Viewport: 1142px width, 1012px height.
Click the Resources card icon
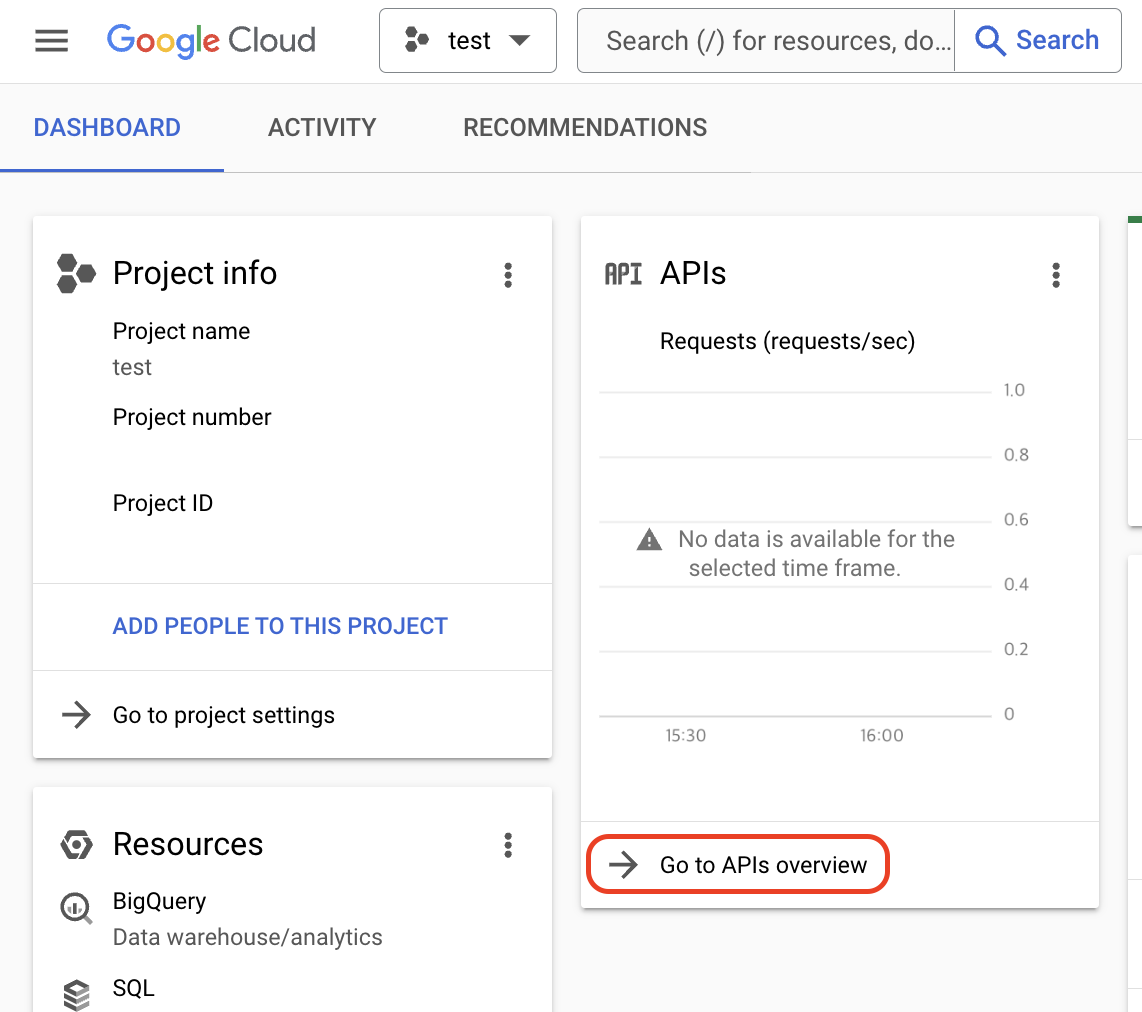pyautogui.click(x=76, y=845)
